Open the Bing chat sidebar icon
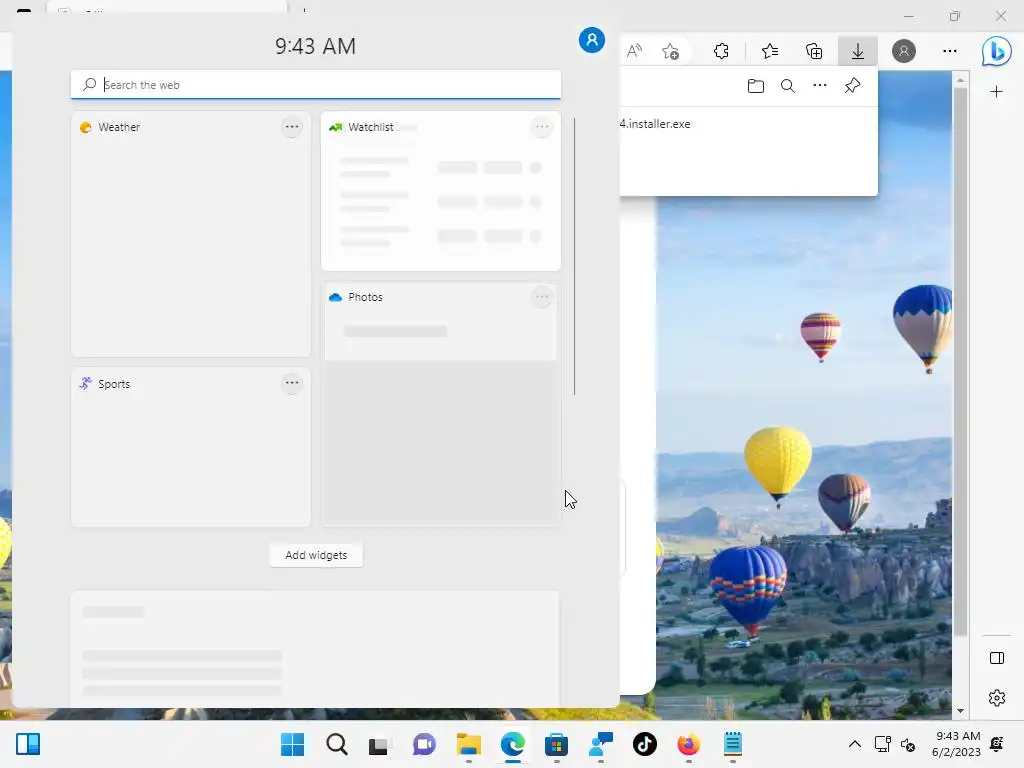Viewport: 1024px width, 768px height. click(x=997, y=51)
